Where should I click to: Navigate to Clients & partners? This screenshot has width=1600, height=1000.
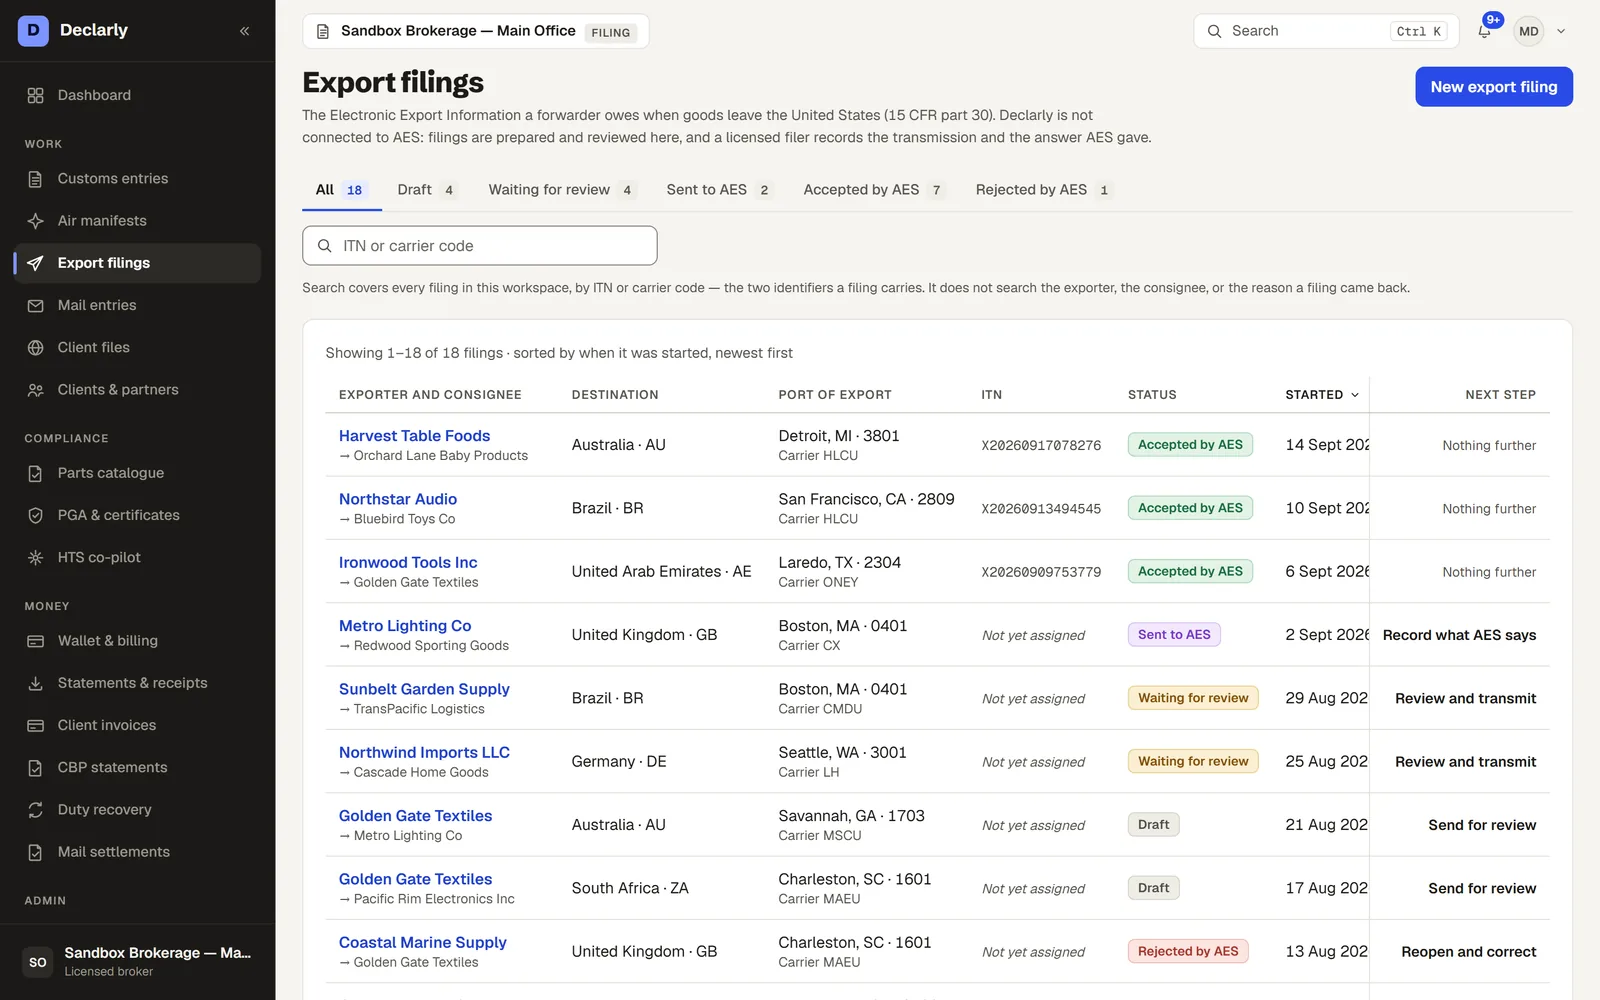(x=138, y=390)
